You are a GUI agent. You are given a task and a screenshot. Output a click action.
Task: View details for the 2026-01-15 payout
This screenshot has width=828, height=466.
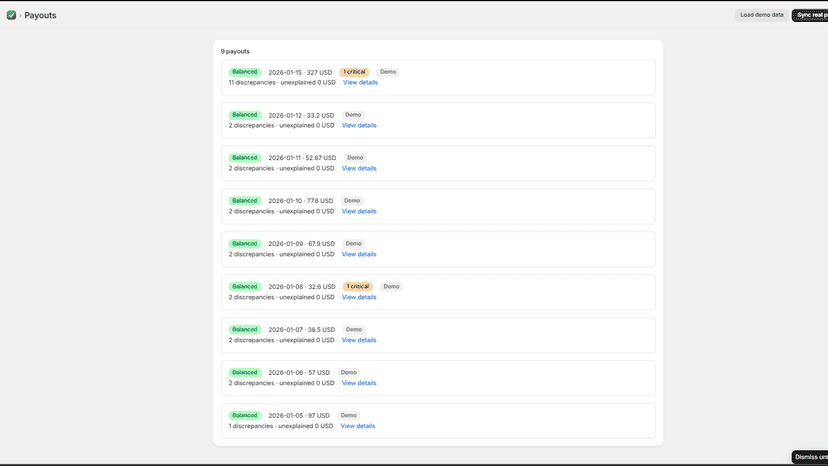(x=360, y=82)
